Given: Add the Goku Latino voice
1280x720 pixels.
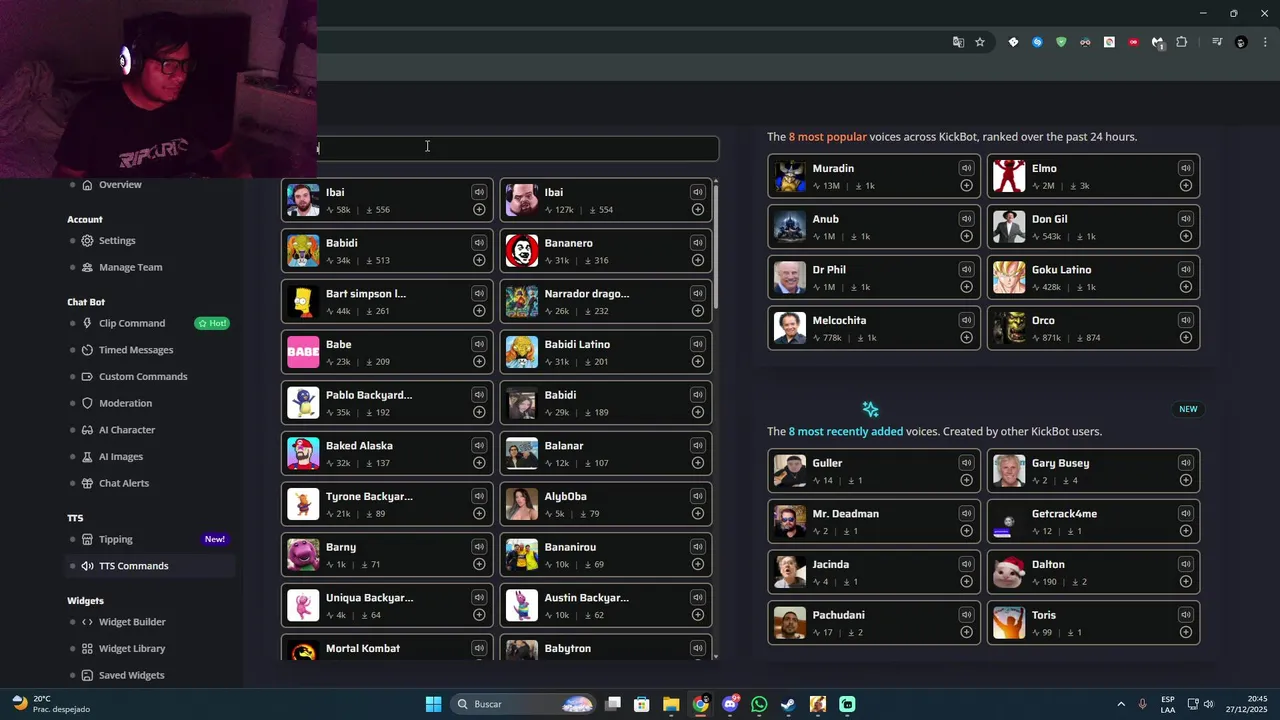Looking at the screenshot, I should coord(1185,287).
